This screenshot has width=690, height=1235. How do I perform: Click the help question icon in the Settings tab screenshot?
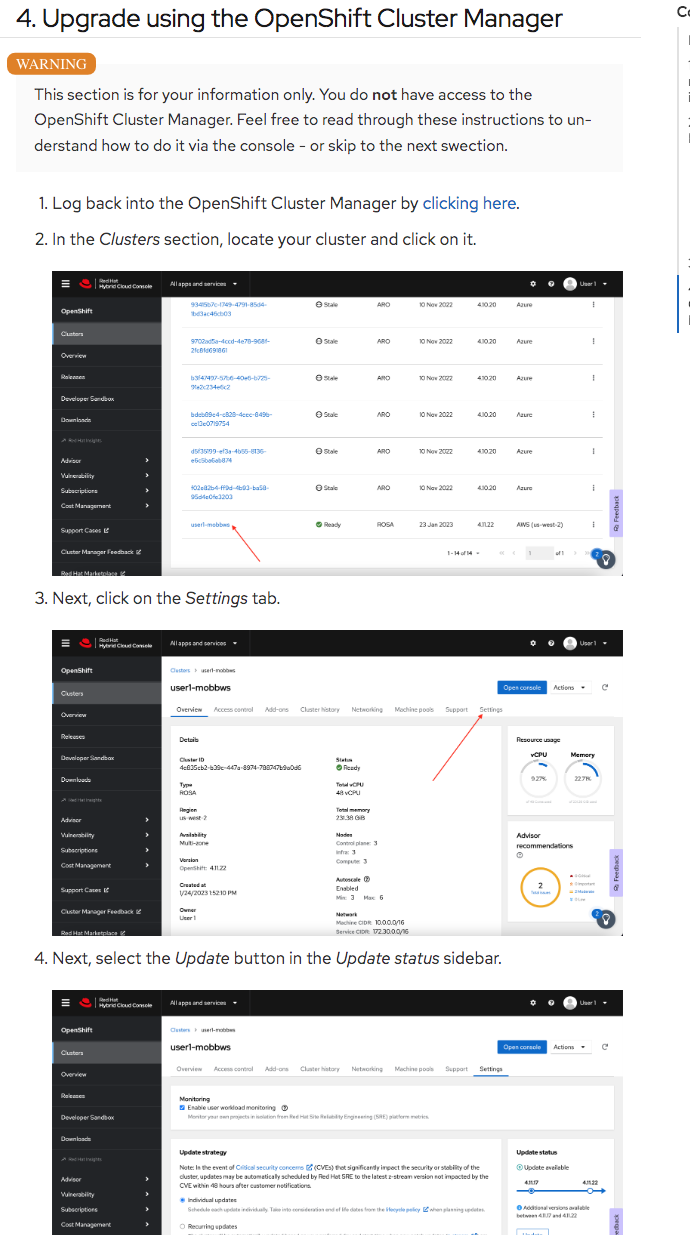(x=551, y=1003)
